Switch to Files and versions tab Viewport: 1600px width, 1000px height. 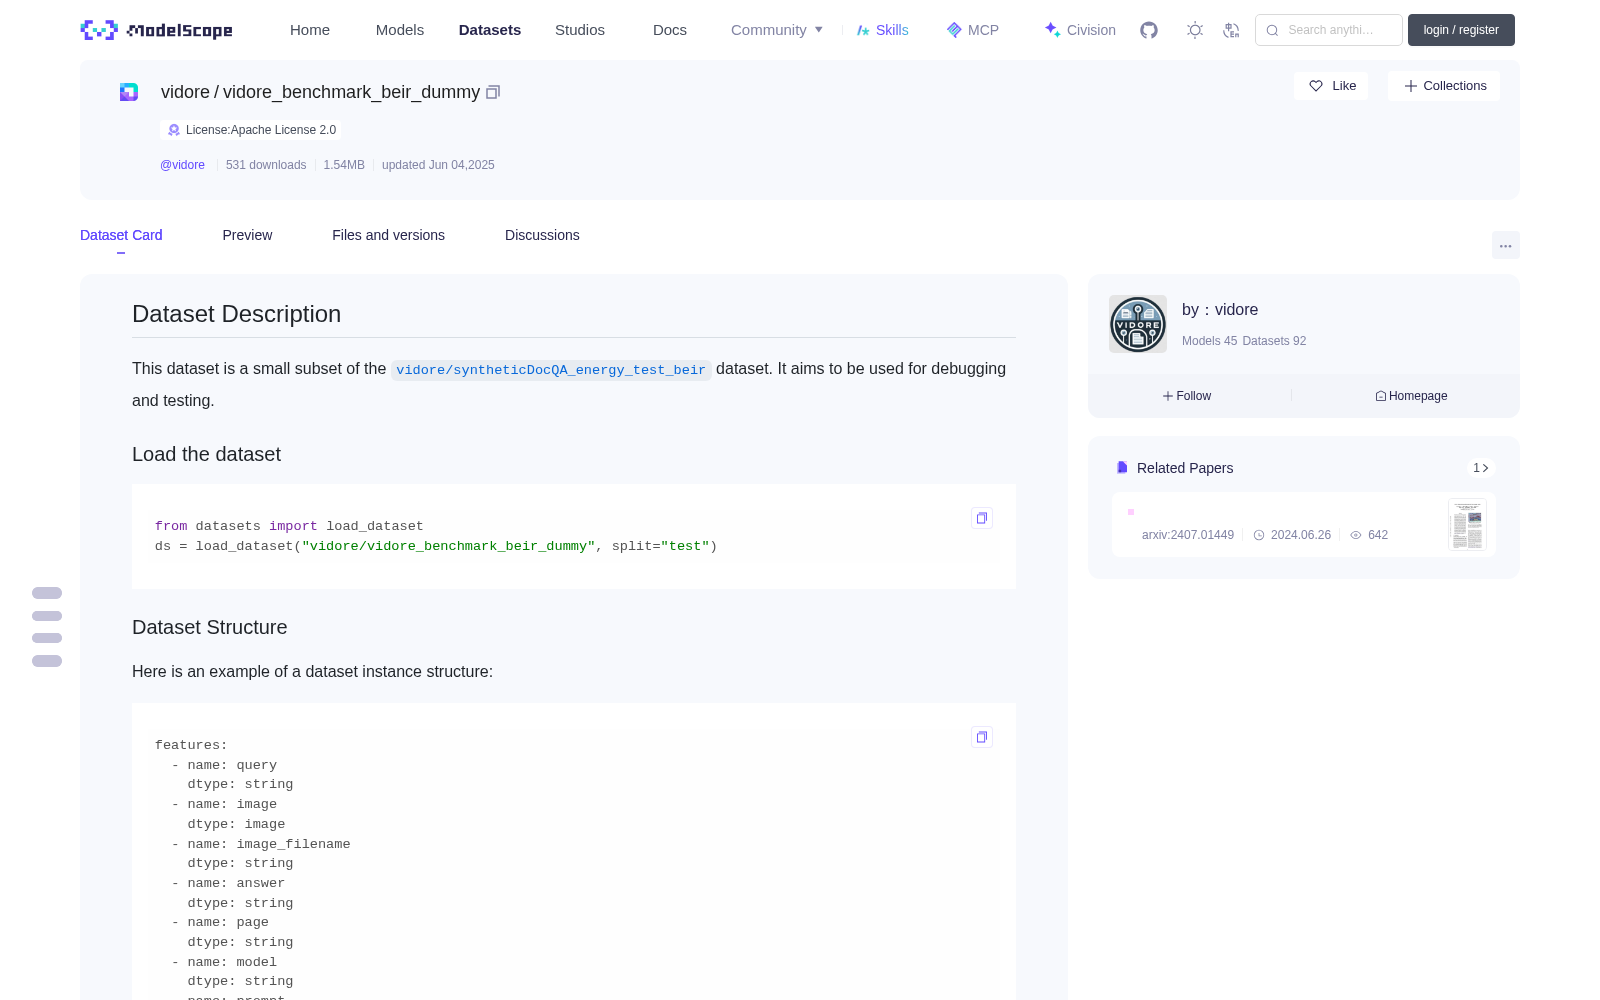click(388, 235)
